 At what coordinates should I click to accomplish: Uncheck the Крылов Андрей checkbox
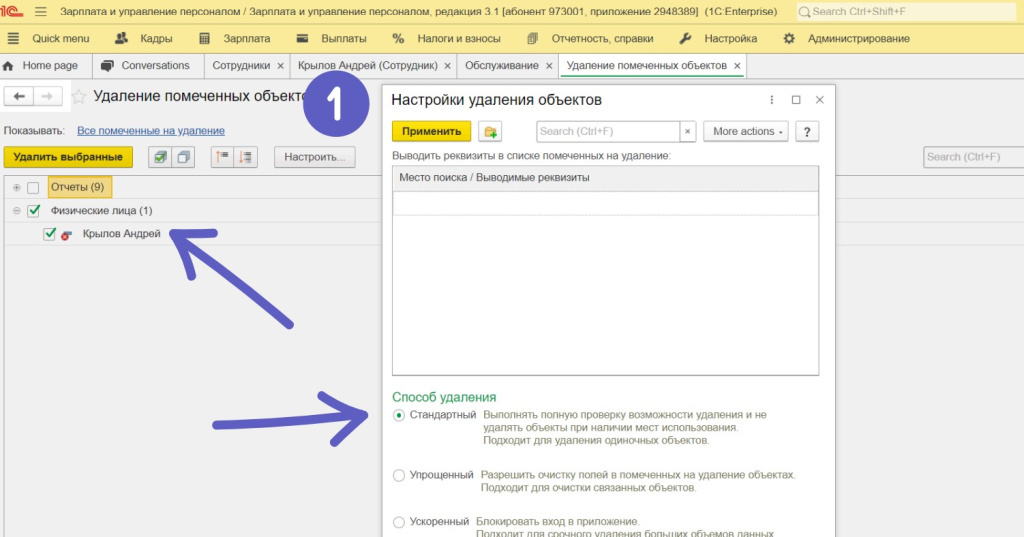coord(50,234)
